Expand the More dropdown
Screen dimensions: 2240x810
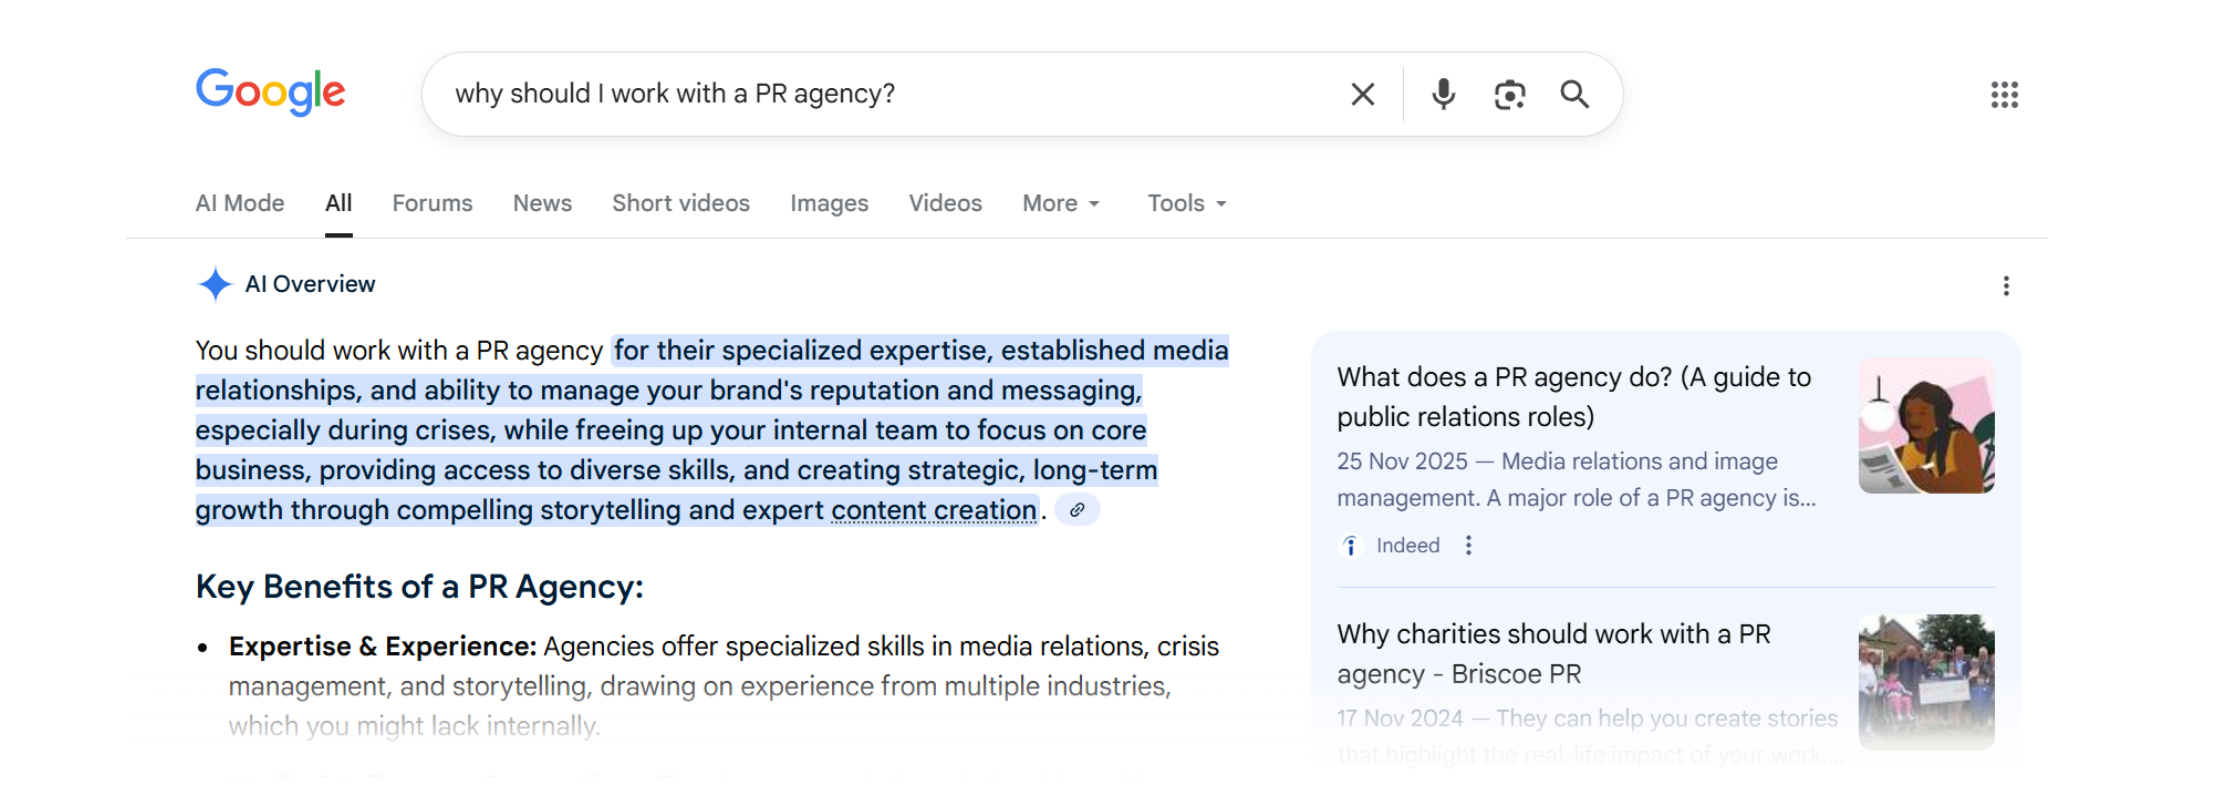(1061, 203)
